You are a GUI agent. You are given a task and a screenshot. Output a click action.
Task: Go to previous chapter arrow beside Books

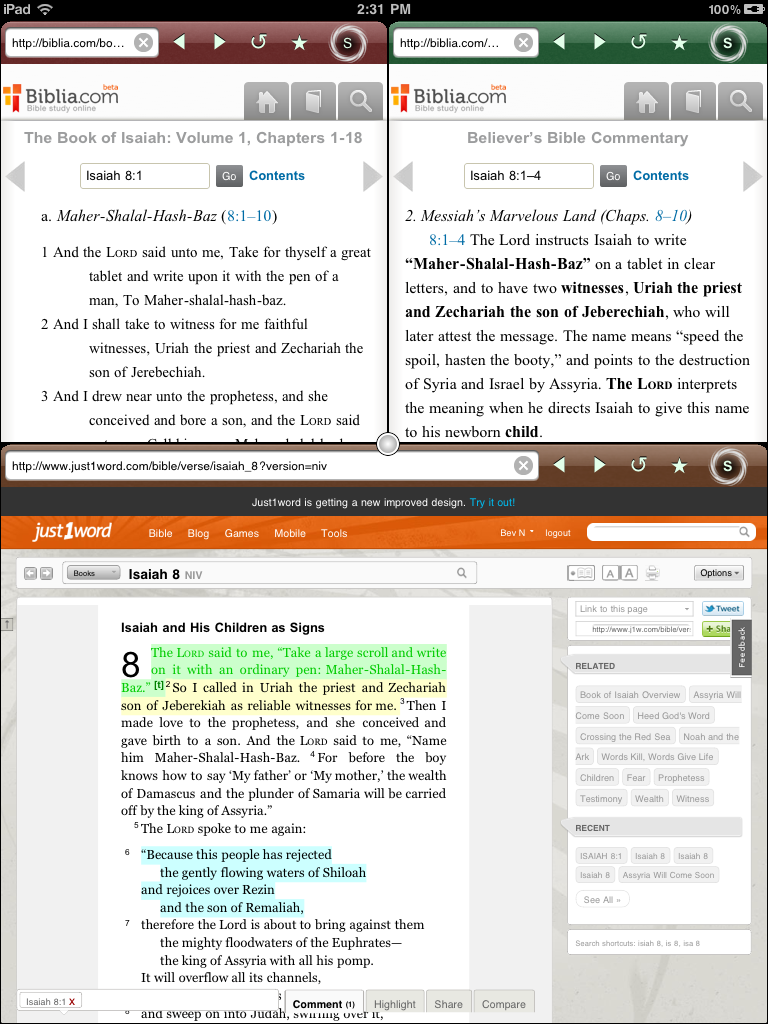coord(30,573)
